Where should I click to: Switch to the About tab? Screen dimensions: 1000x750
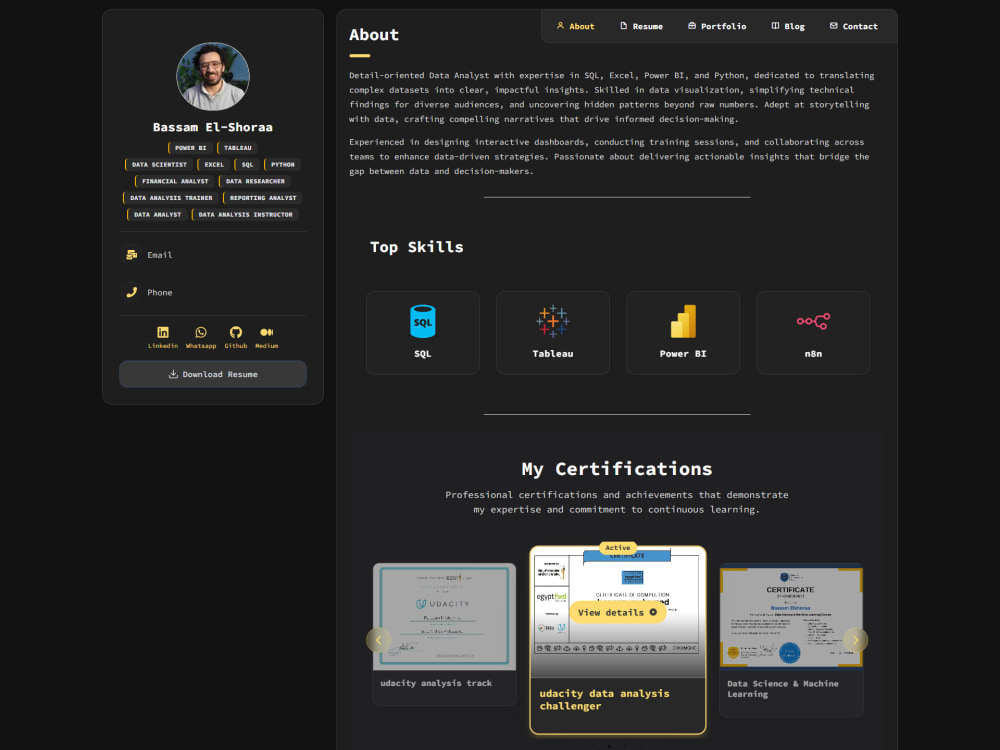(575, 26)
